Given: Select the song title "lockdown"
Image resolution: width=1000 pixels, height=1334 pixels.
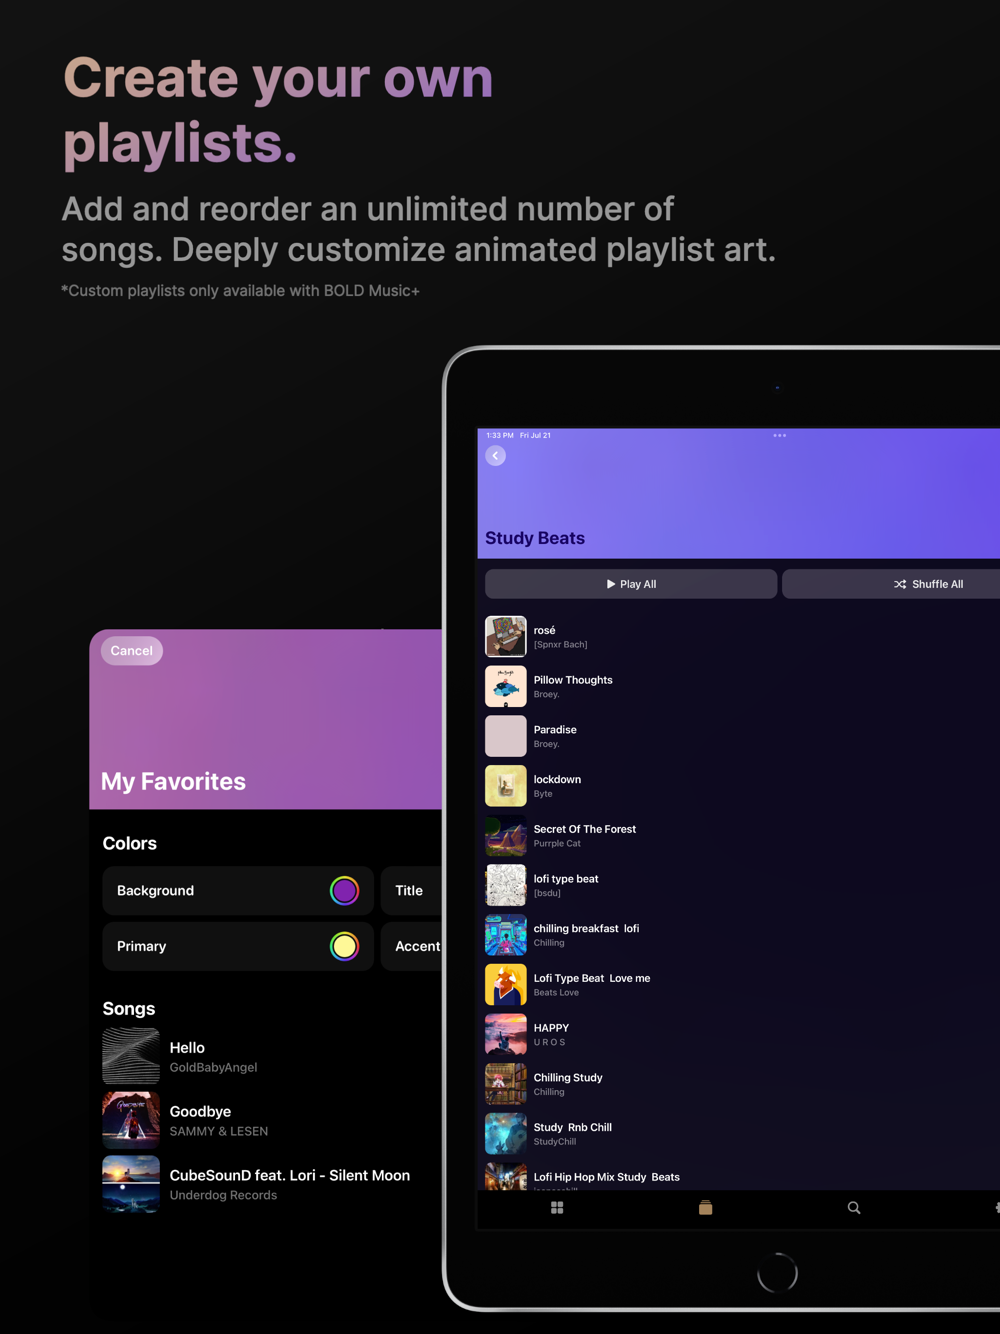Looking at the screenshot, I should pos(557,780).
